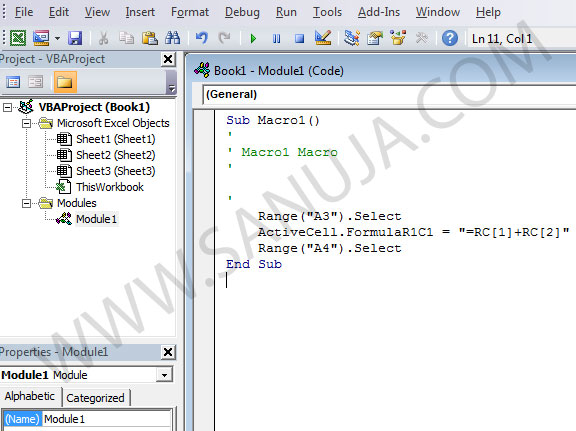Open Project Explorer icon in the toolbar

click(352, 38)
